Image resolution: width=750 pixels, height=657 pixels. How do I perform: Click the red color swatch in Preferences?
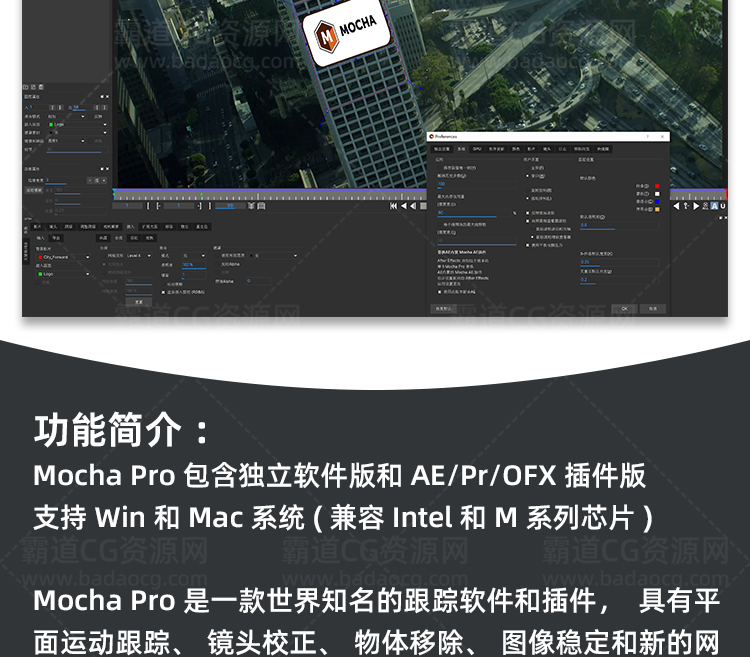click(657, 186)
